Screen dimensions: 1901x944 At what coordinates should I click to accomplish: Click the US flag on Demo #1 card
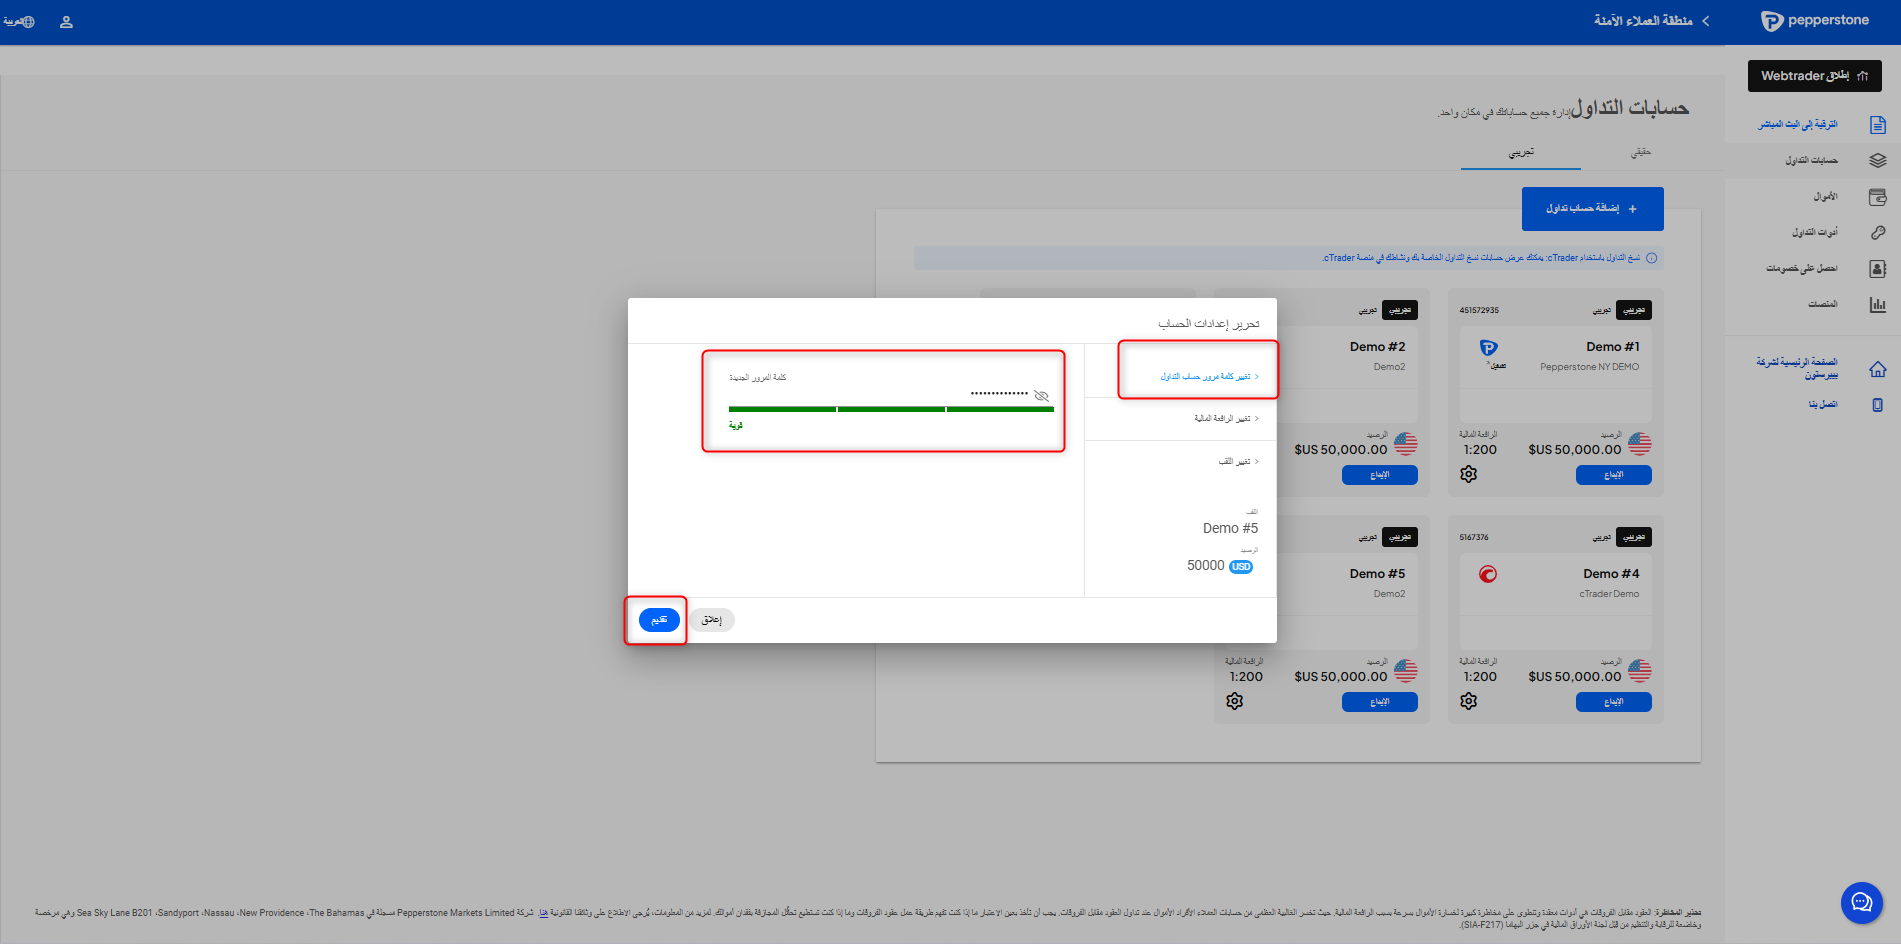(1640, 444)
